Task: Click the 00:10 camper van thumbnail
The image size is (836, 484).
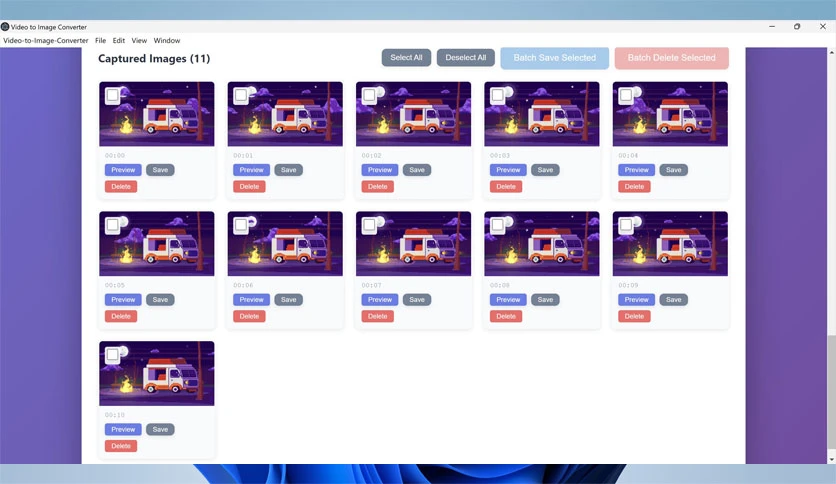Action: point(157,373)
